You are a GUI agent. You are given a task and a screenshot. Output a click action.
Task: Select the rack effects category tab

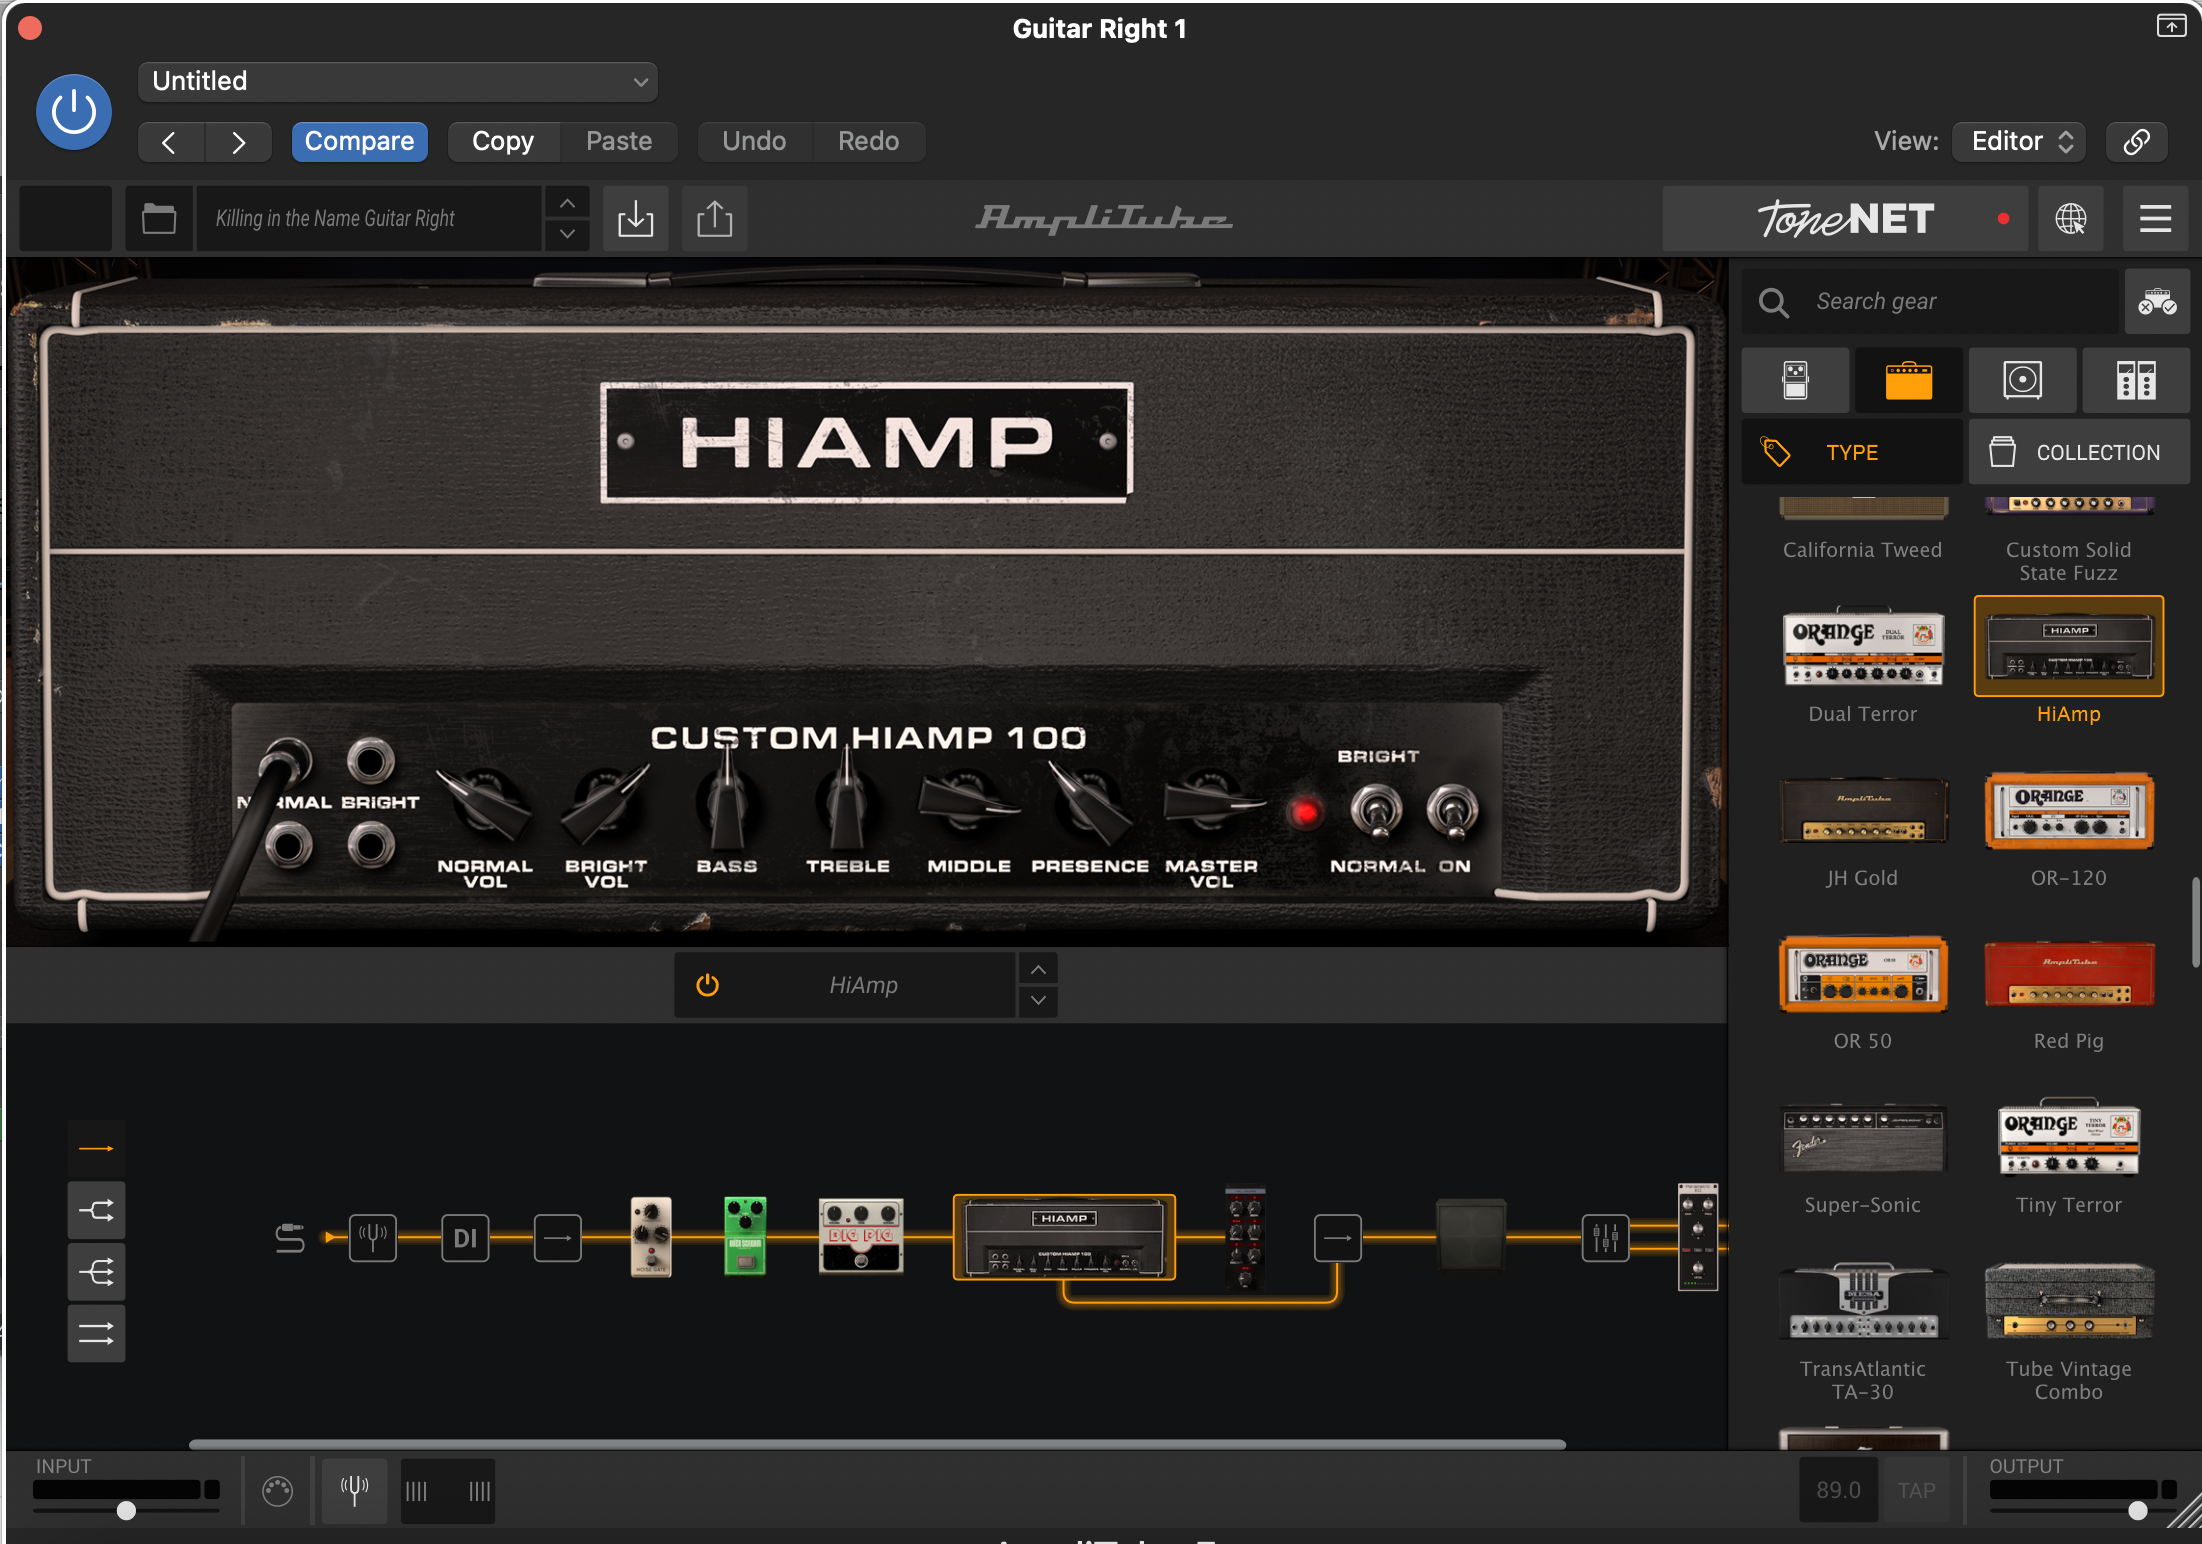click(x=2136, y=381)
